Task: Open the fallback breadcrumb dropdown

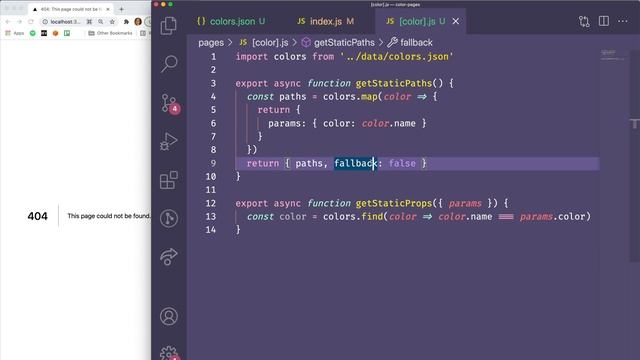Action: (x=411, y=42)
